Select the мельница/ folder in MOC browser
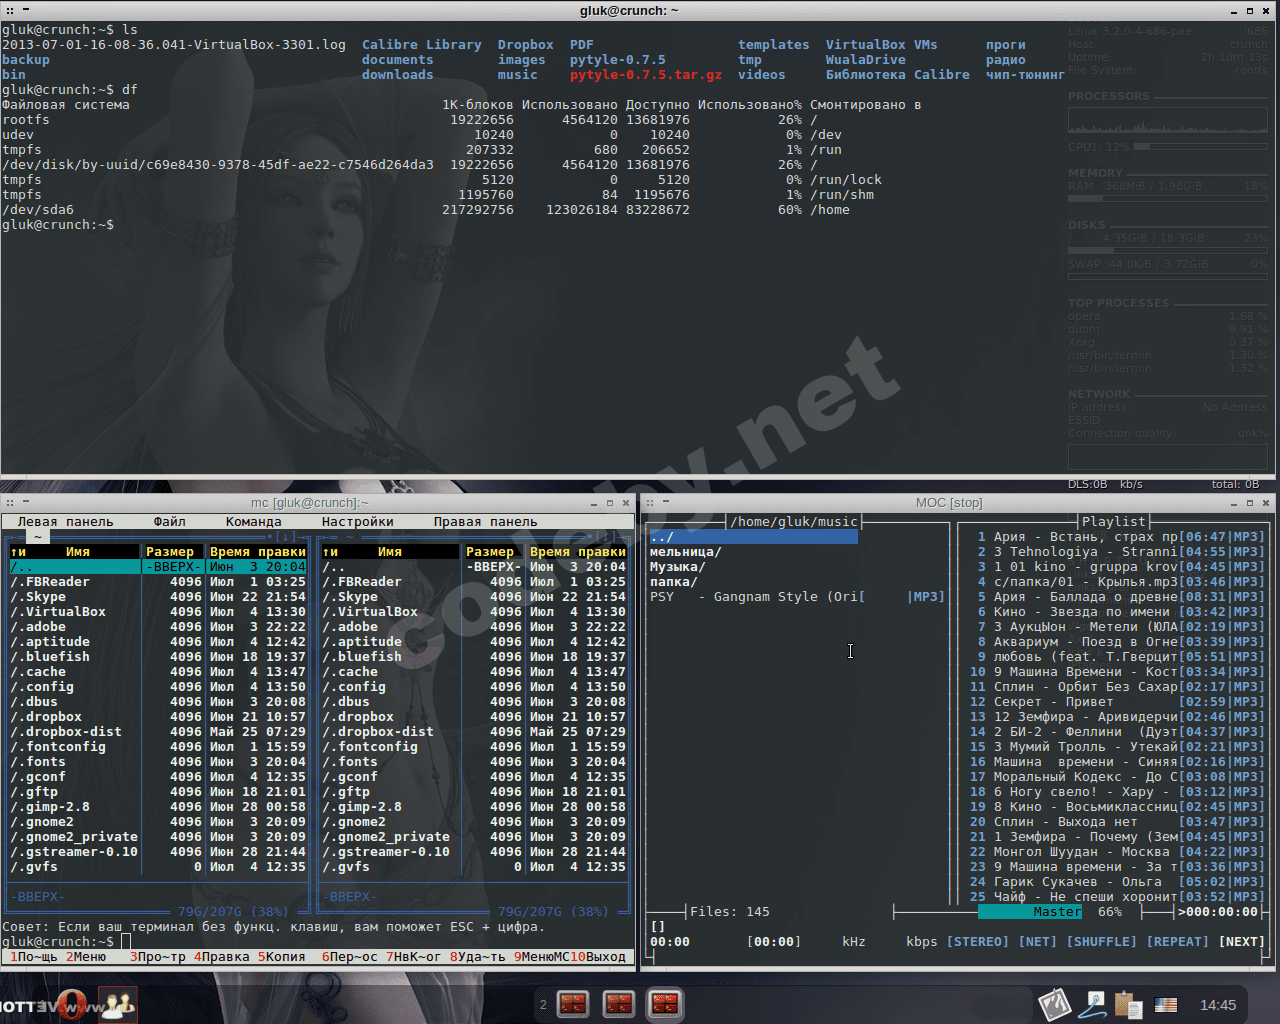The height and width of the screenshot is (1024, 1280). tap(685, 552)
